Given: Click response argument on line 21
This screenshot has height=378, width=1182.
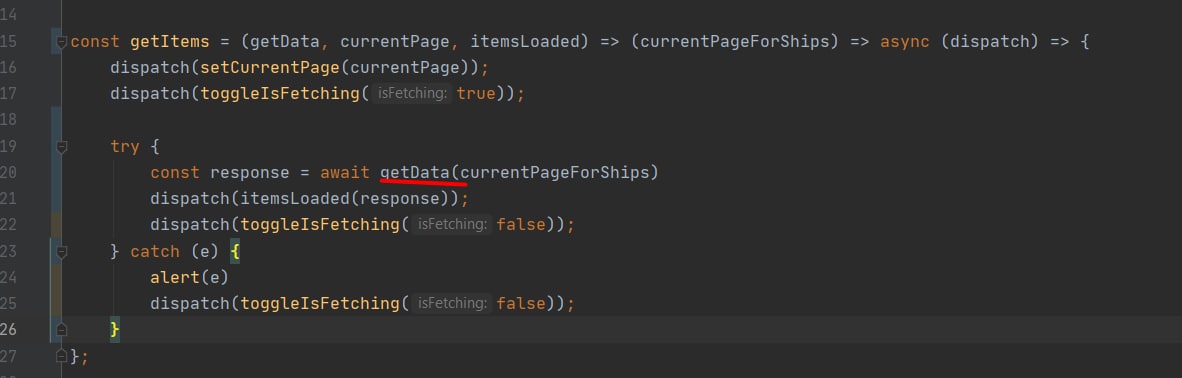Looking at the screenshot, I should click(399, 198).
